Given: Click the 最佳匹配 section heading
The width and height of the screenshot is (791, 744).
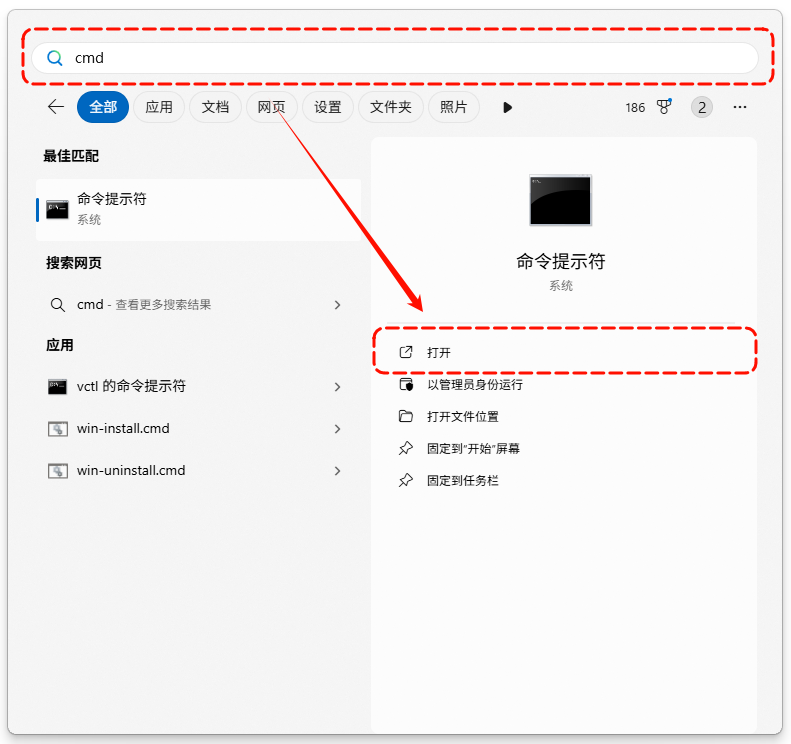Looking at the screenshot, I should [x=71, y=156].
